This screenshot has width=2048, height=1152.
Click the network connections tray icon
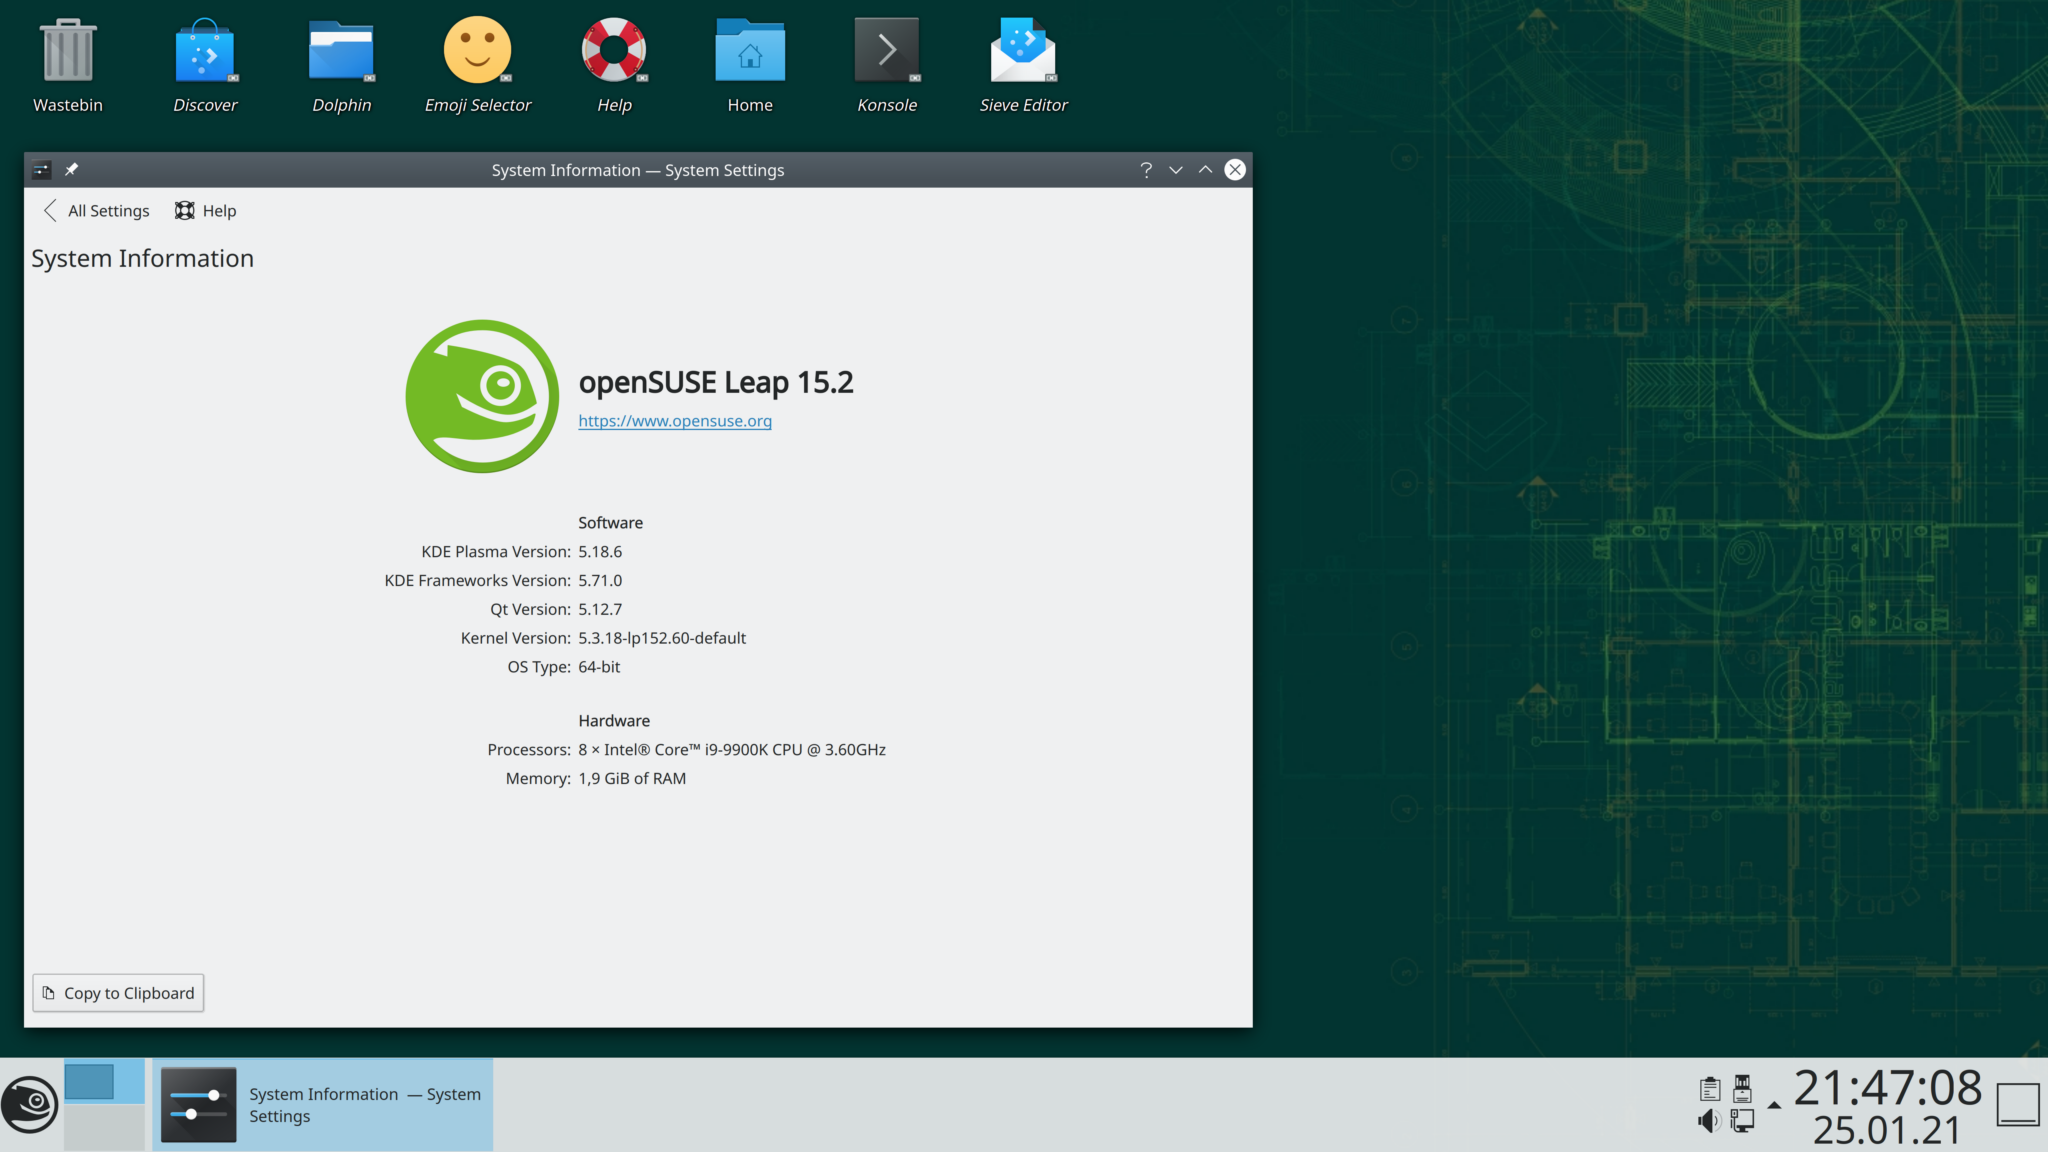(x=1742, y=1121)
